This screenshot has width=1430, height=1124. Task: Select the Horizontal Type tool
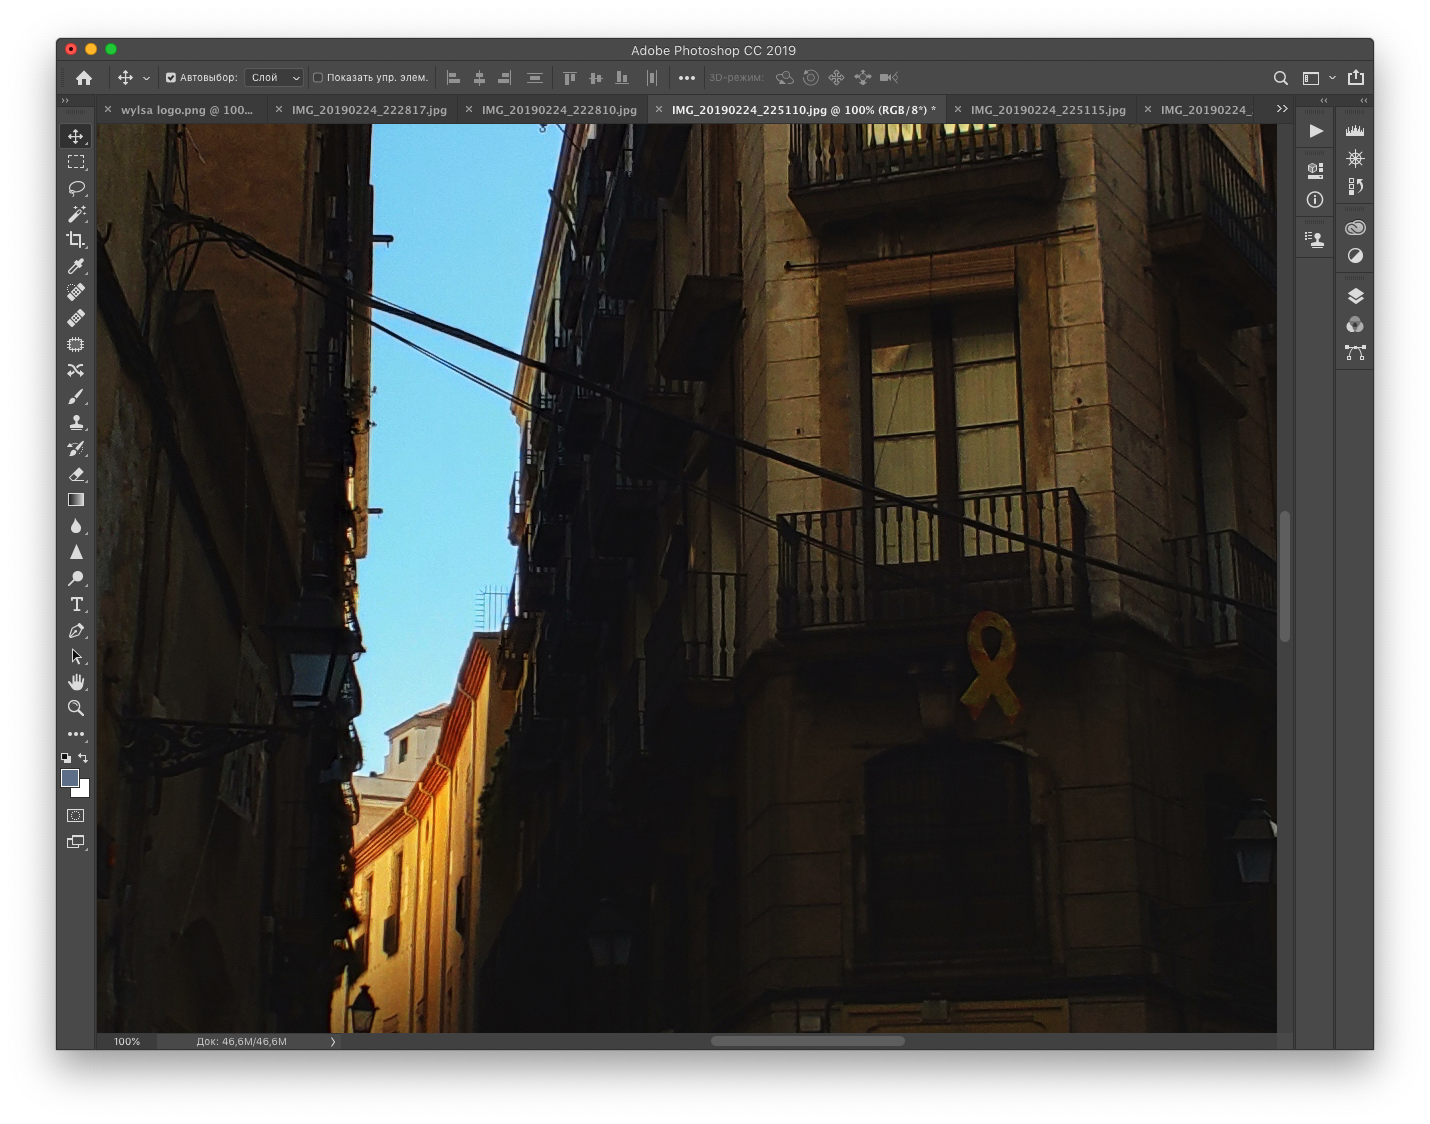point(76,604)
